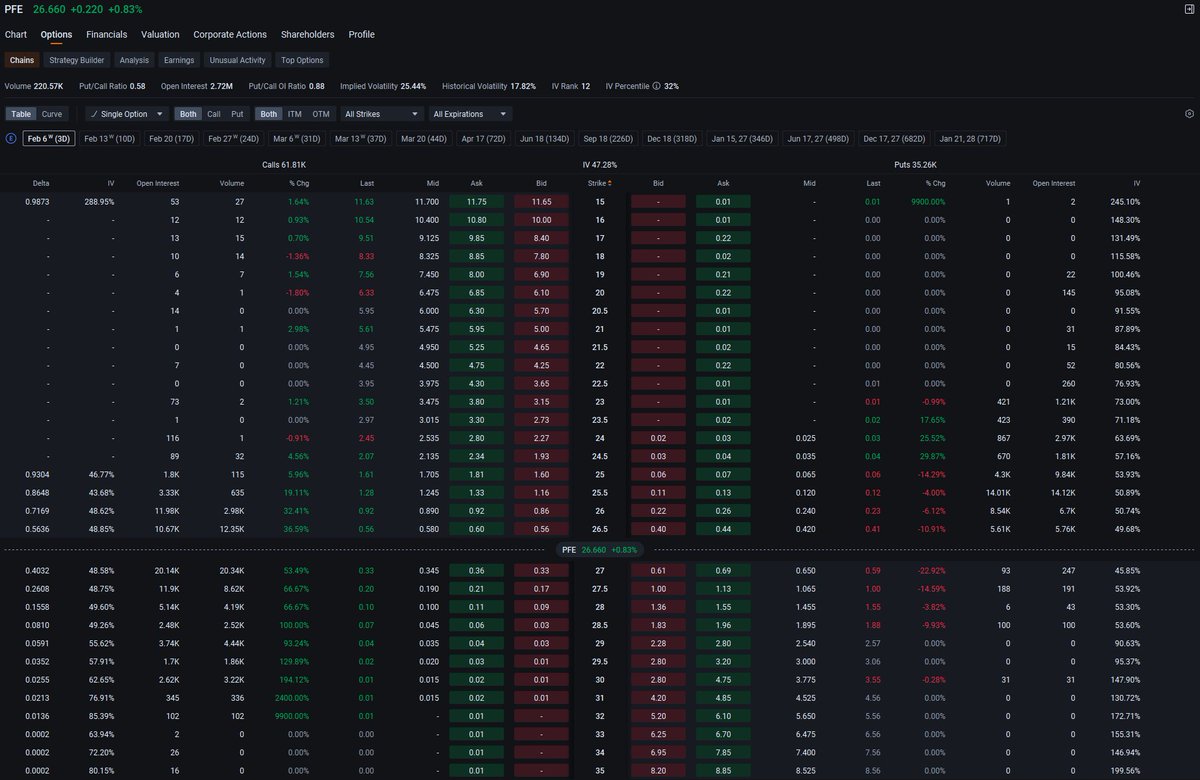Image resolution: width=1200 pixels, height=780 pixels.
Task: Show IV Percentile info tooltip icon
Action: coord(656,86)
